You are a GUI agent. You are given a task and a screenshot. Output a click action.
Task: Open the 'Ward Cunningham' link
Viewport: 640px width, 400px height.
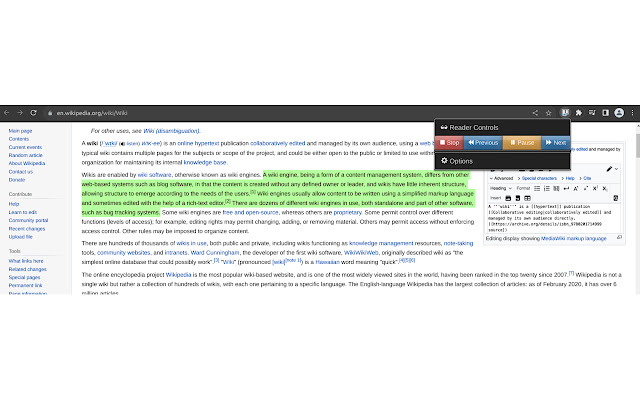[x=215, y=253]
